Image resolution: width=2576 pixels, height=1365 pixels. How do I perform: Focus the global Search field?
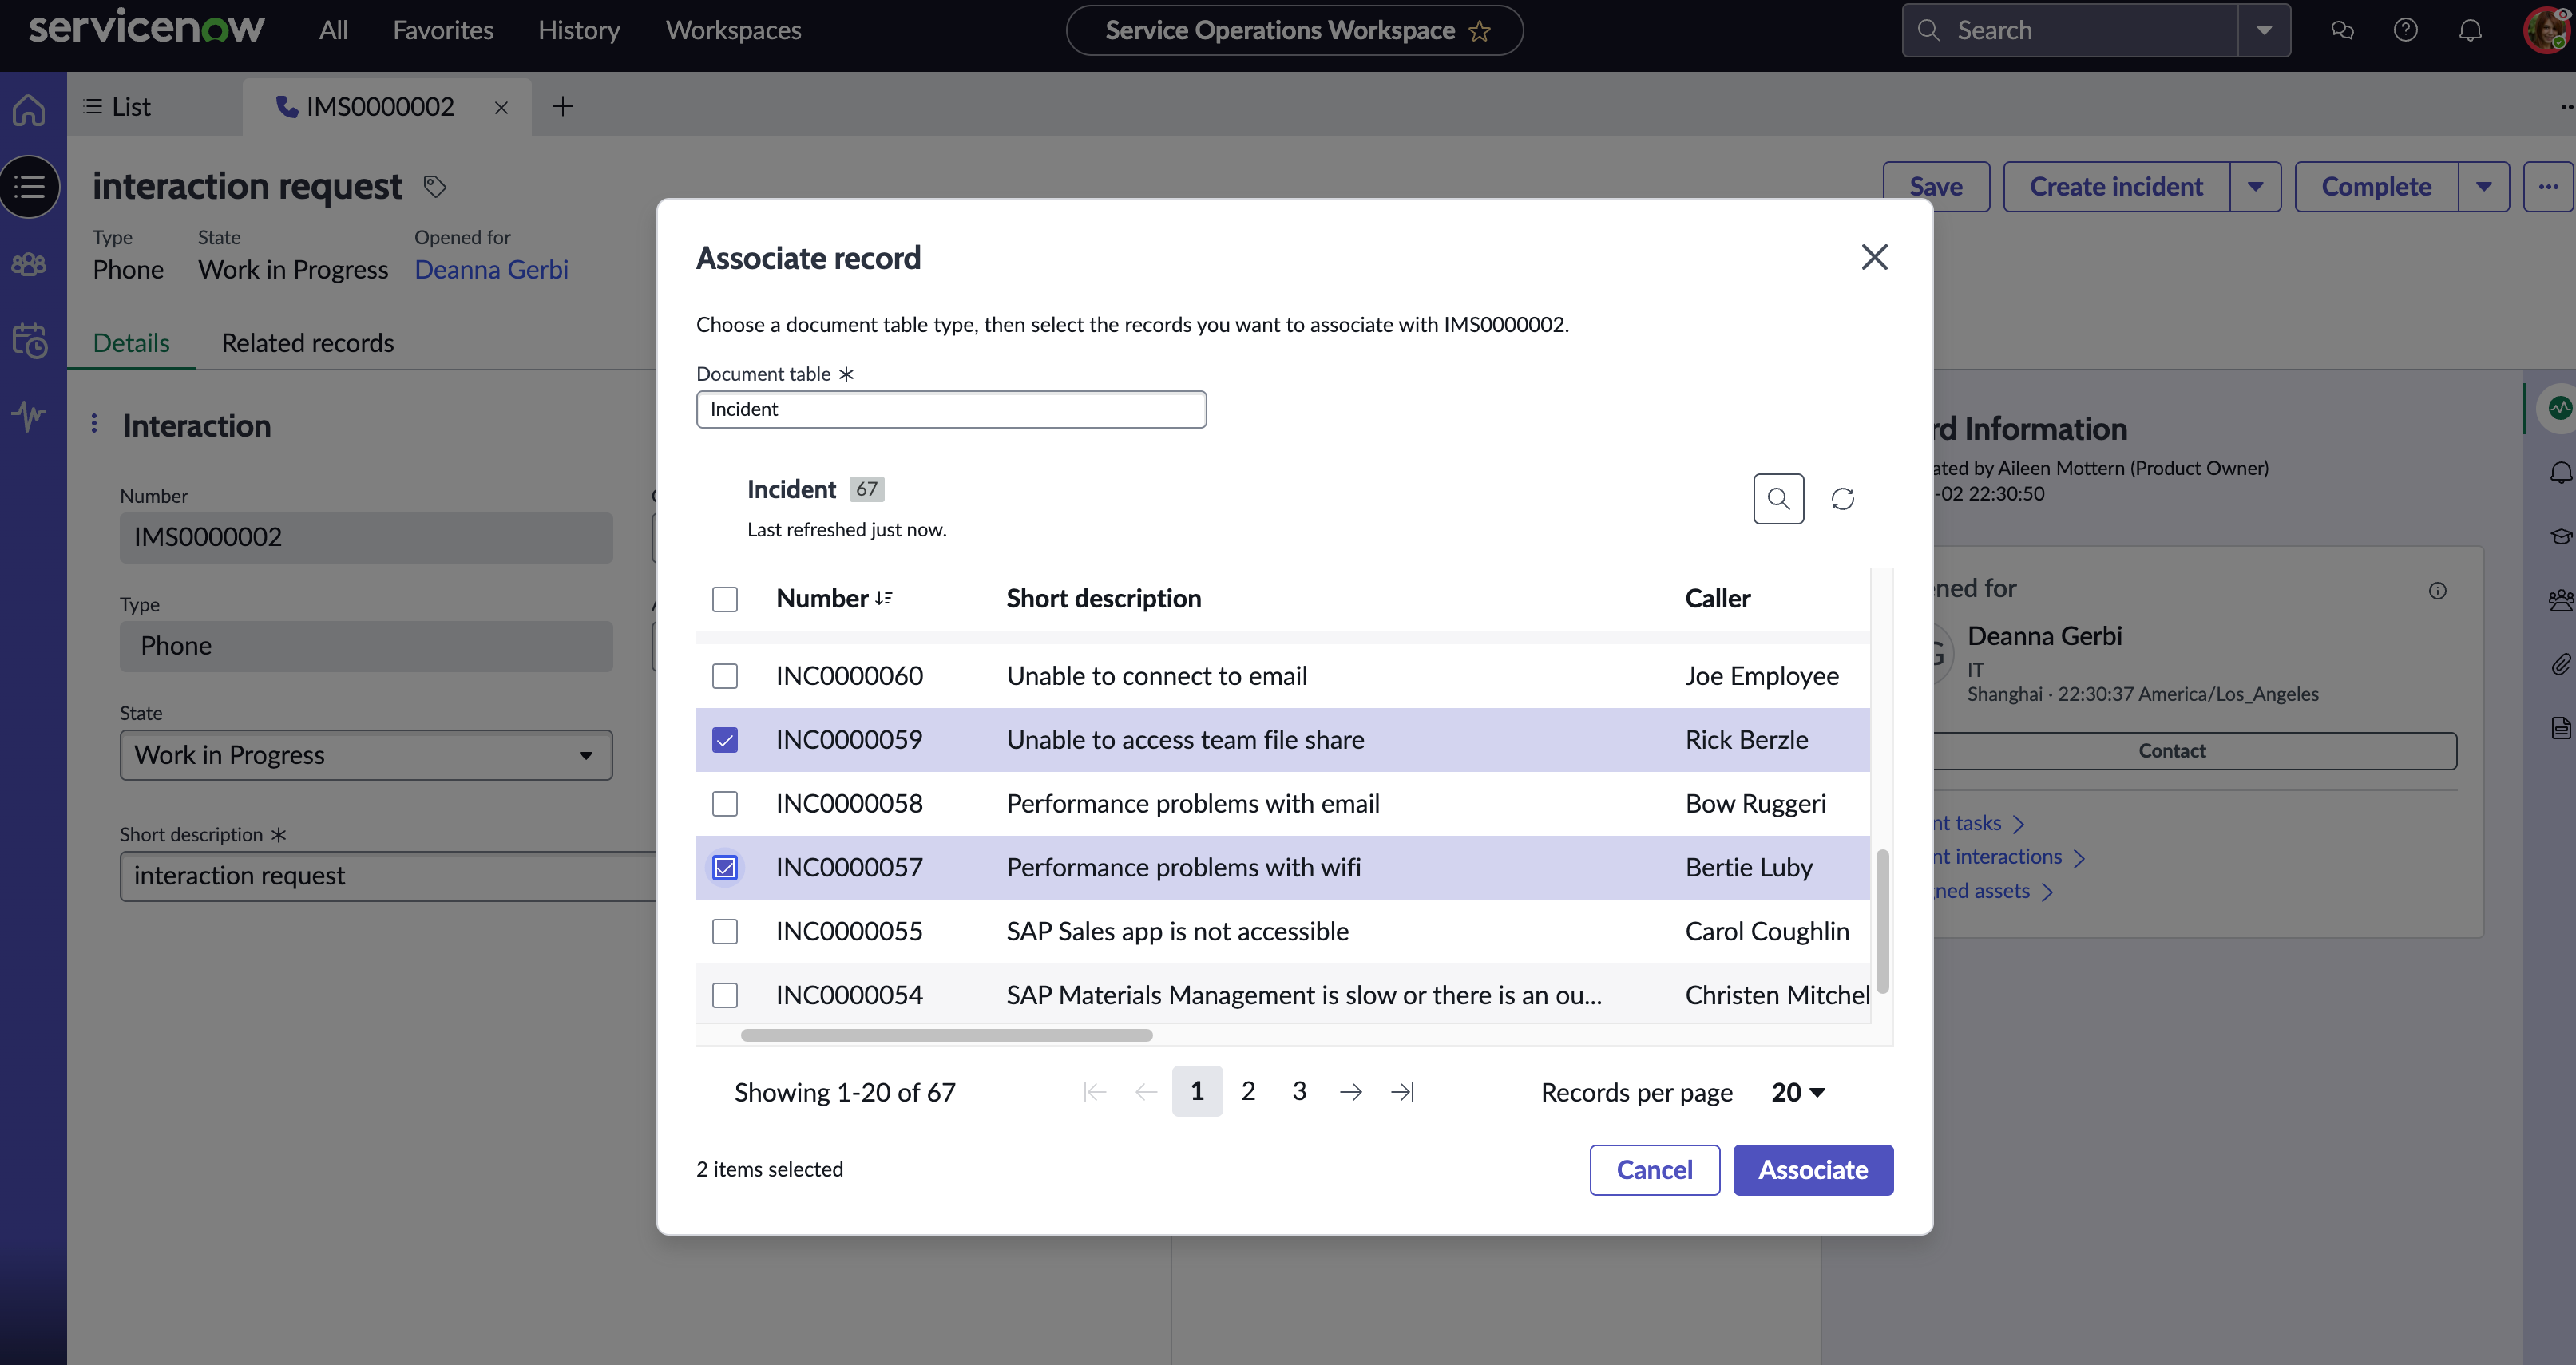click(2071, 30)
